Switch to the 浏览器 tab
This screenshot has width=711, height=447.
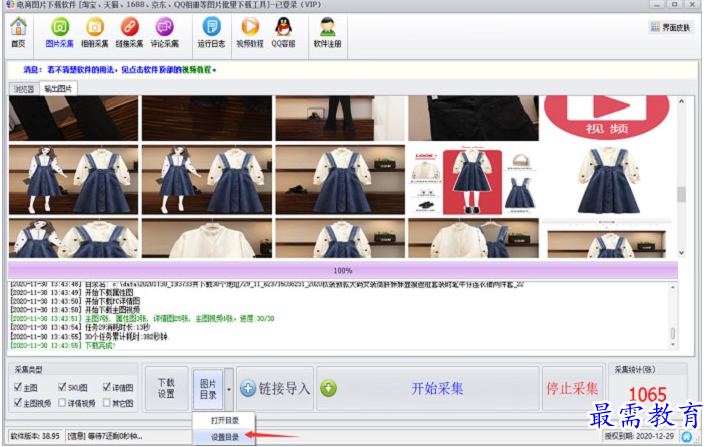[x=24, y=89]
